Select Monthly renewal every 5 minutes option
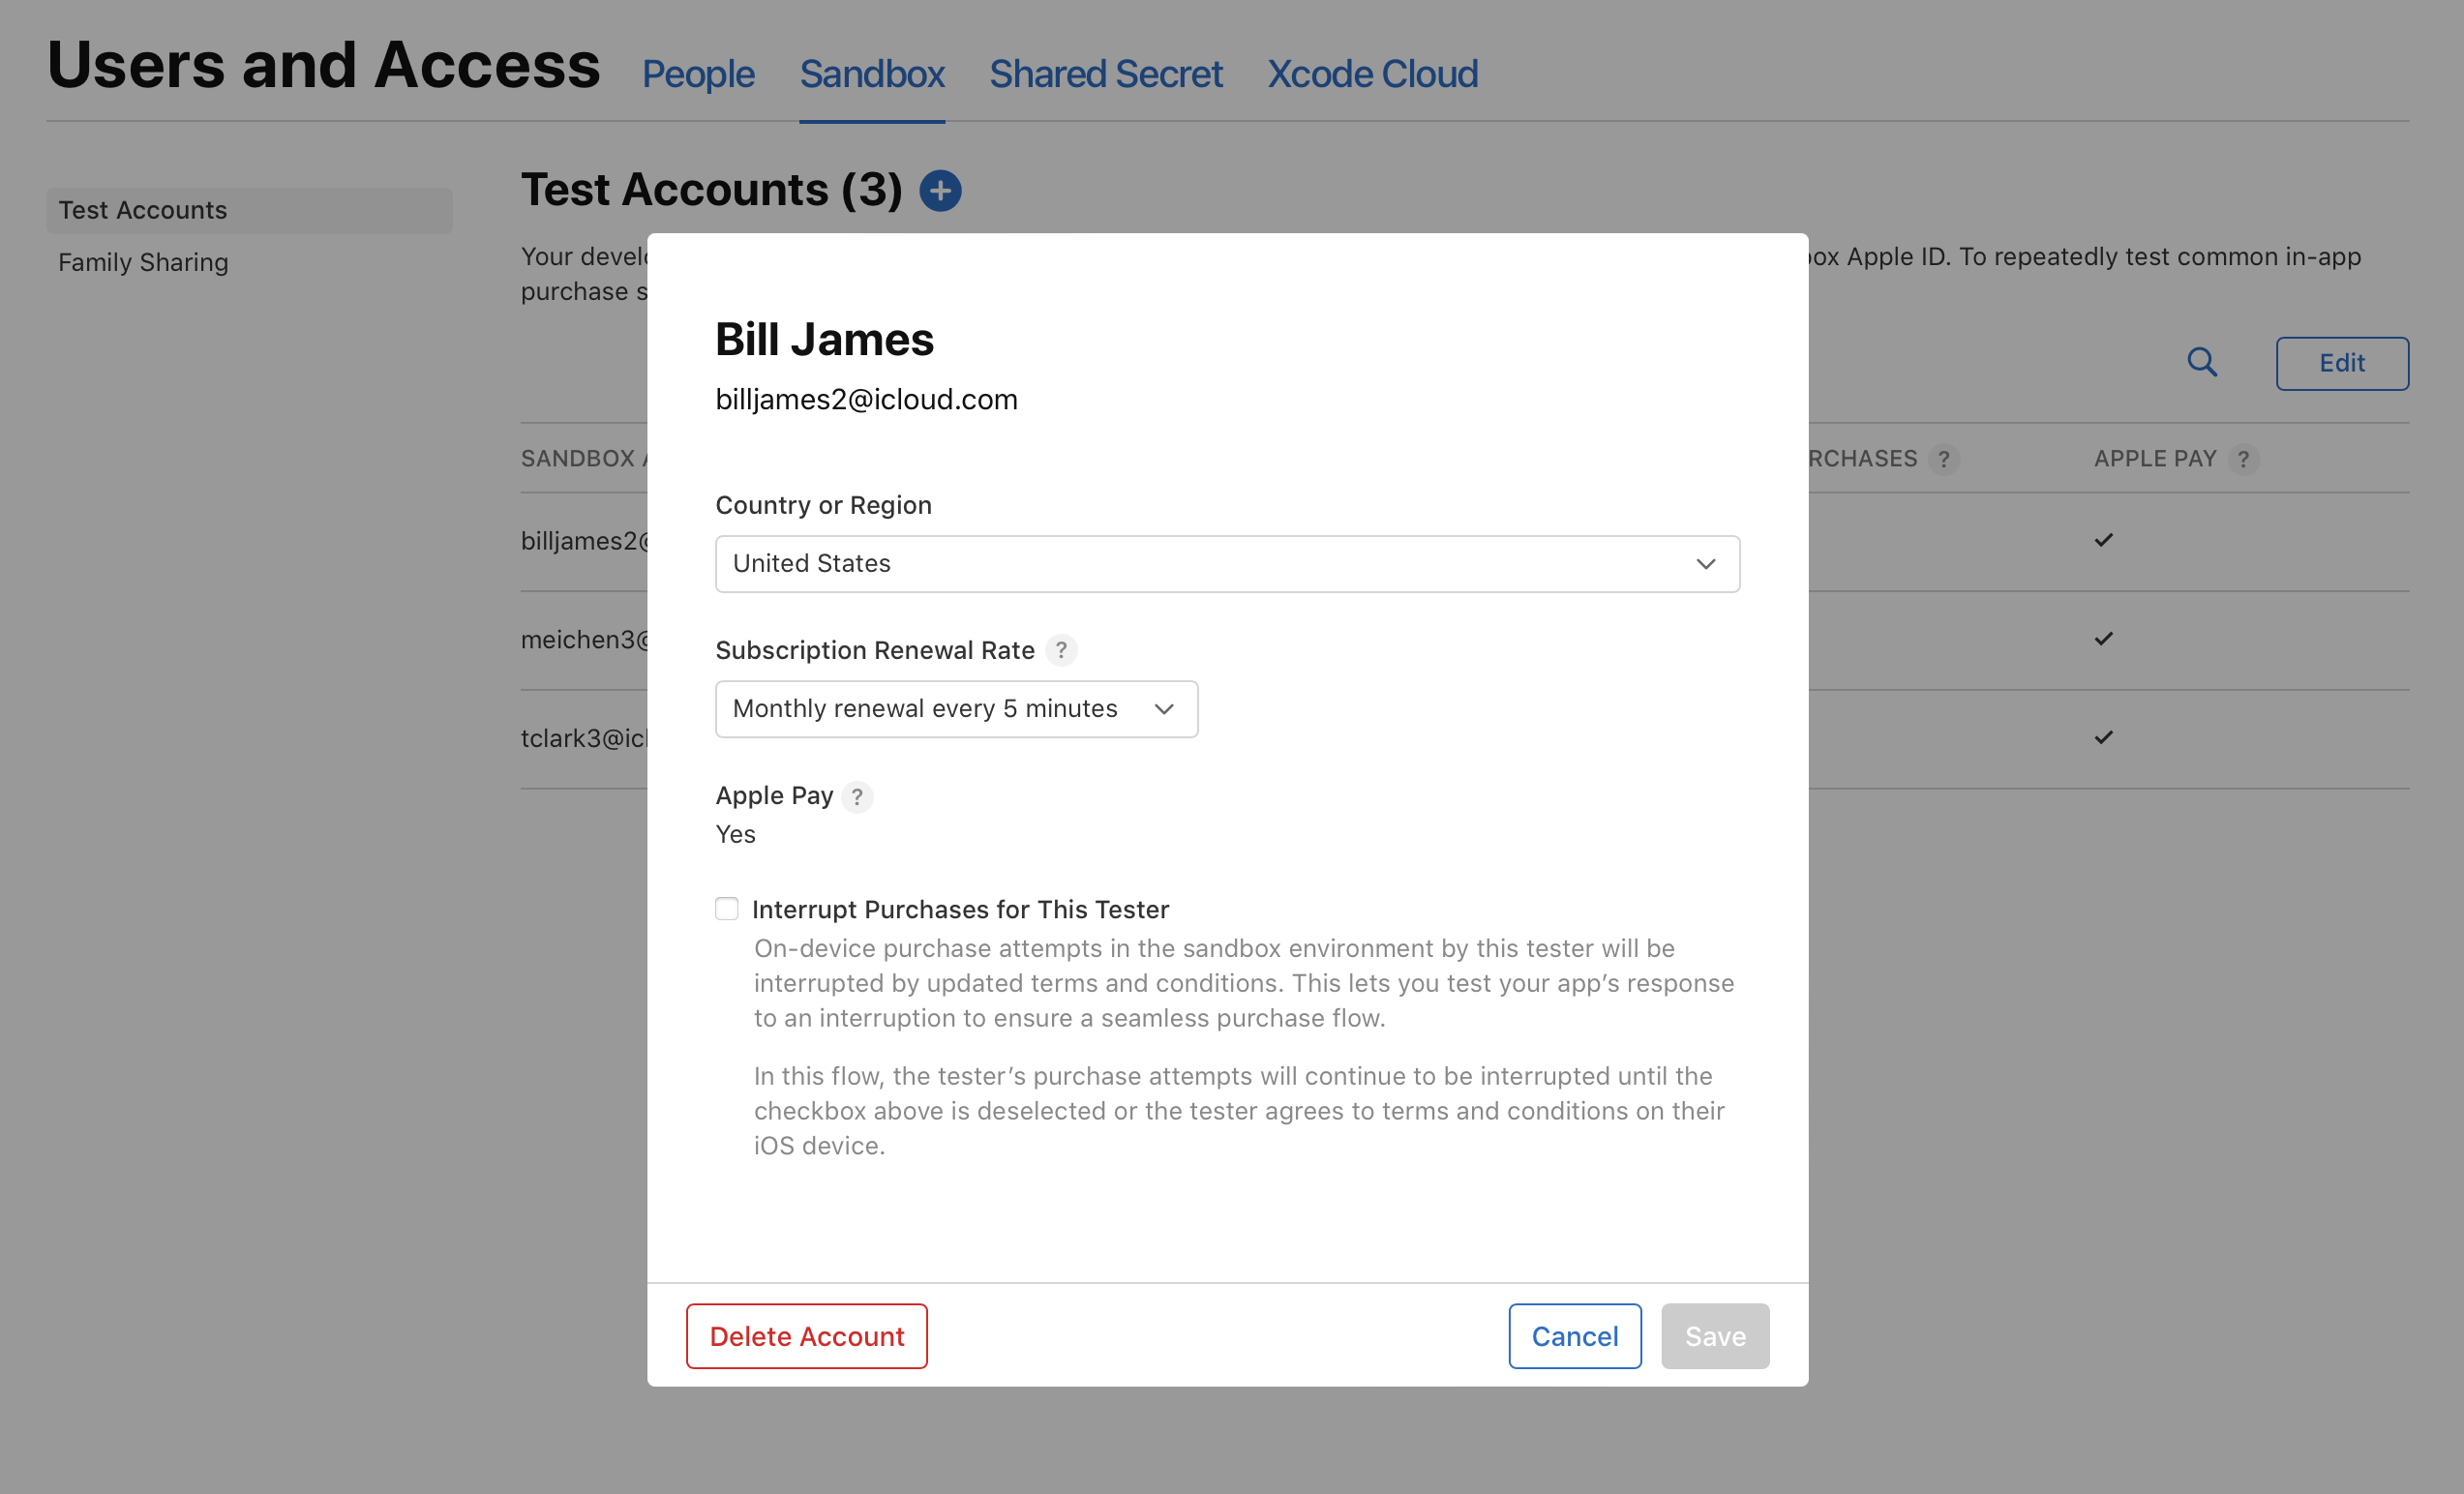The image size is (2464, 1494). (955, 707)
